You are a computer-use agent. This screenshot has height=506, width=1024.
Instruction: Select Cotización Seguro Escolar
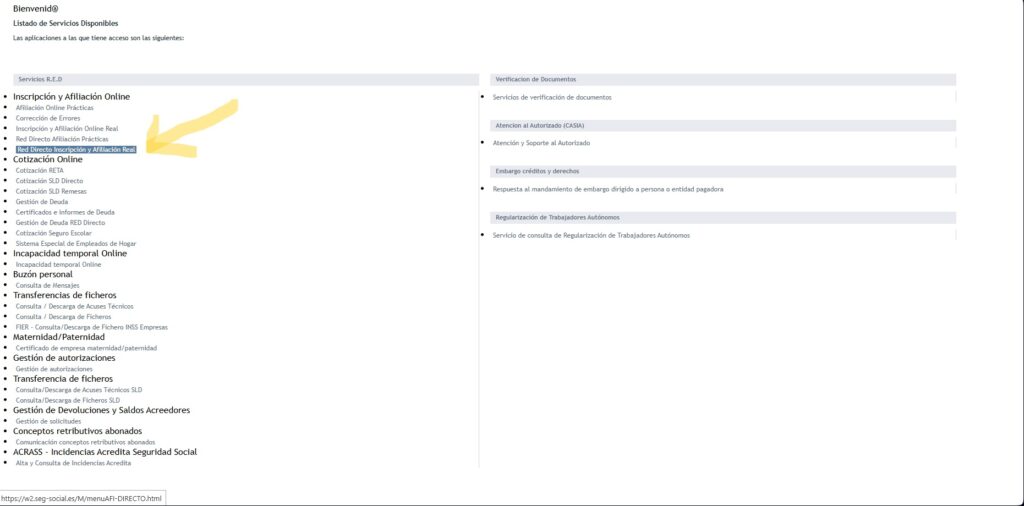tap(53, 233)
